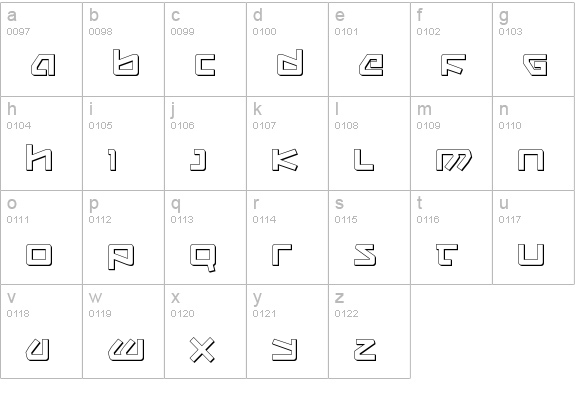Open the 'k' glyph cell 0107
Viewport: 575px width, 414px height.
click(288, 143)
